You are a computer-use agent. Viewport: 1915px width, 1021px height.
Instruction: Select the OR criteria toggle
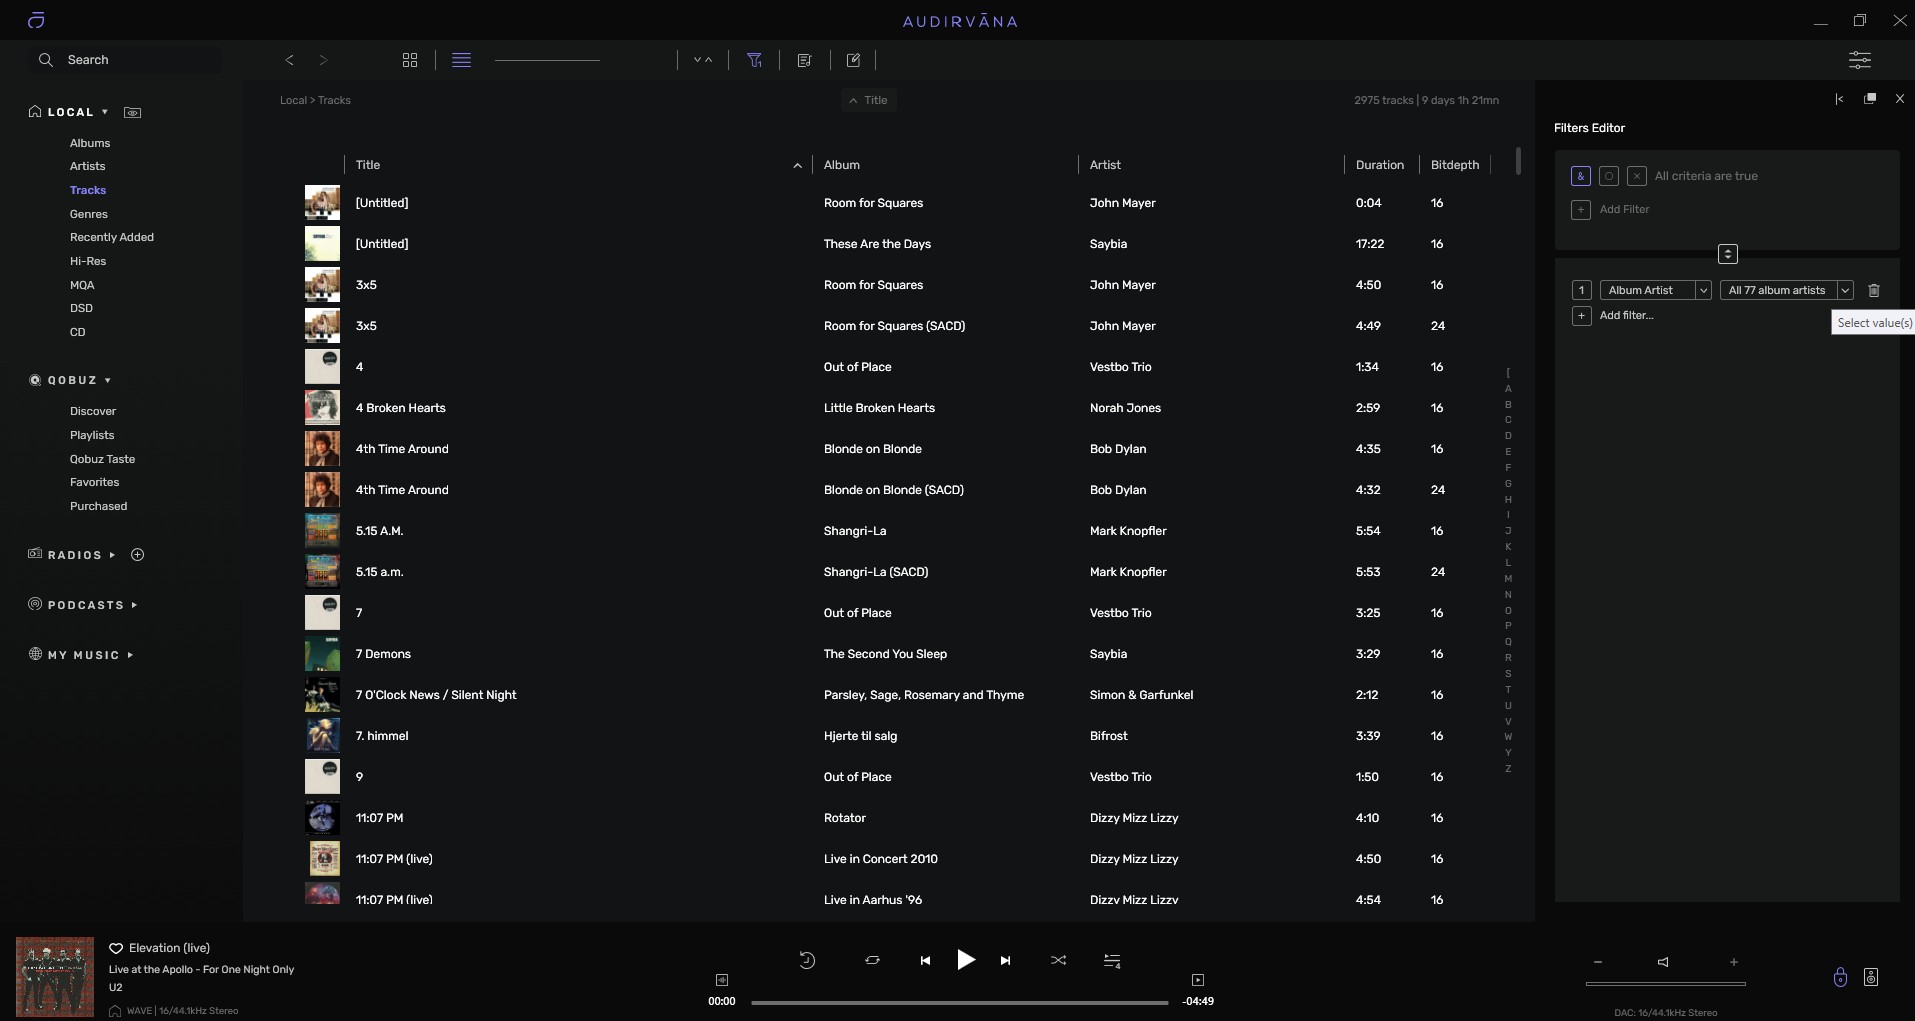point(1609,176)
